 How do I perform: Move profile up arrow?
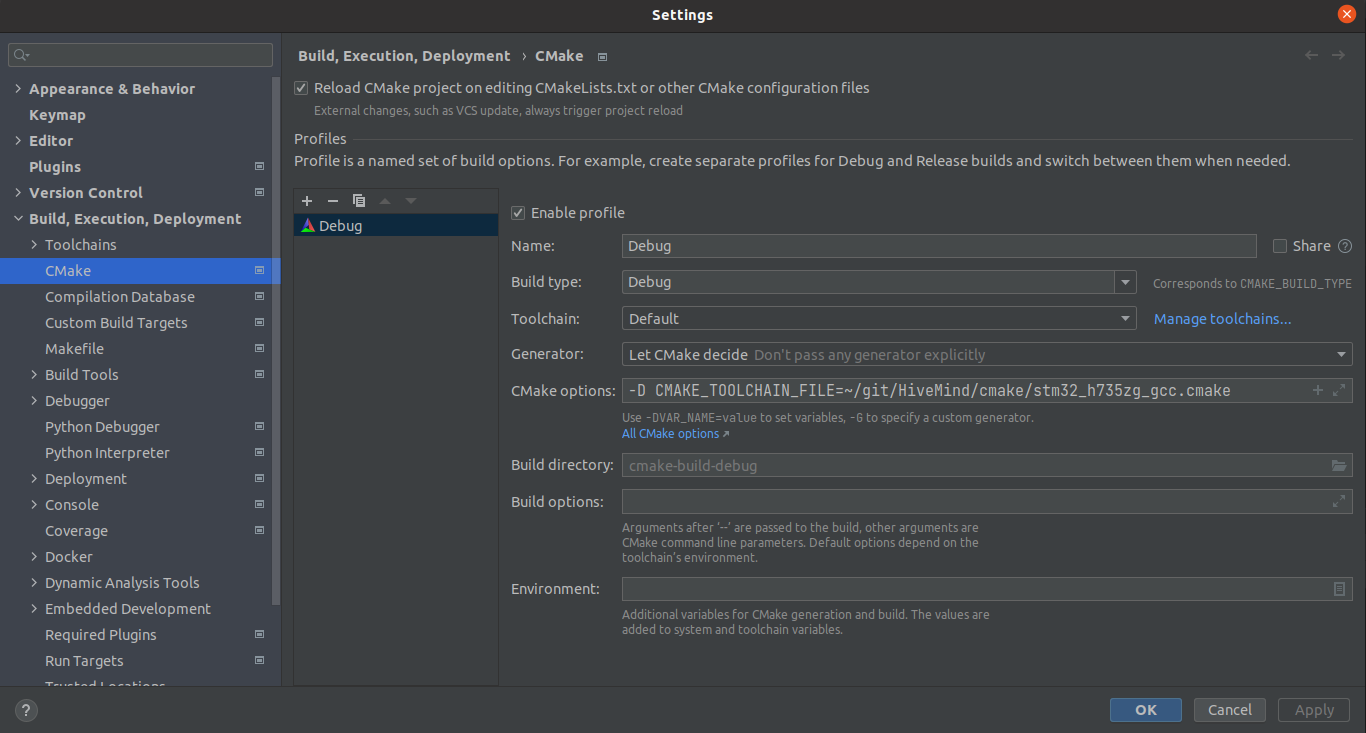point(385,201)
